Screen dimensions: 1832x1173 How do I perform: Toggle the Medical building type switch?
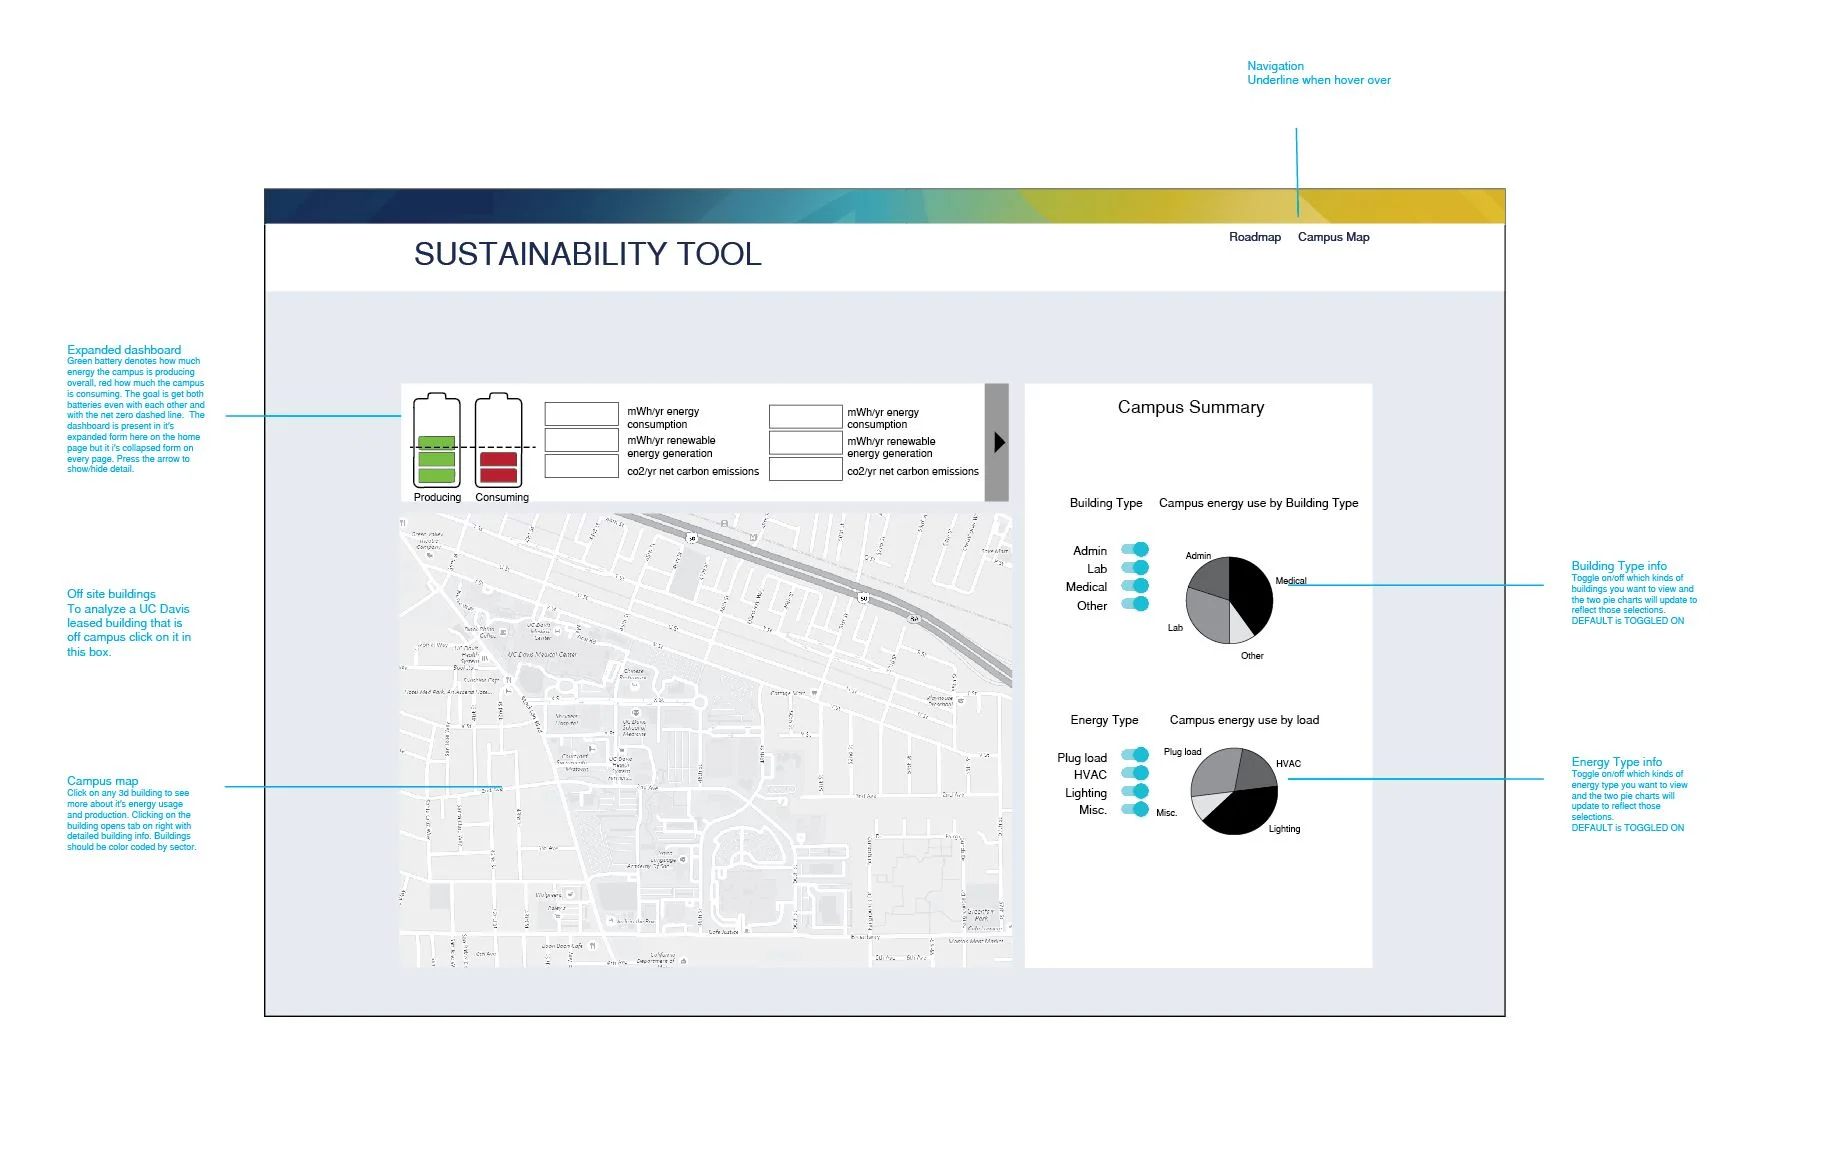pos(1135,586)
